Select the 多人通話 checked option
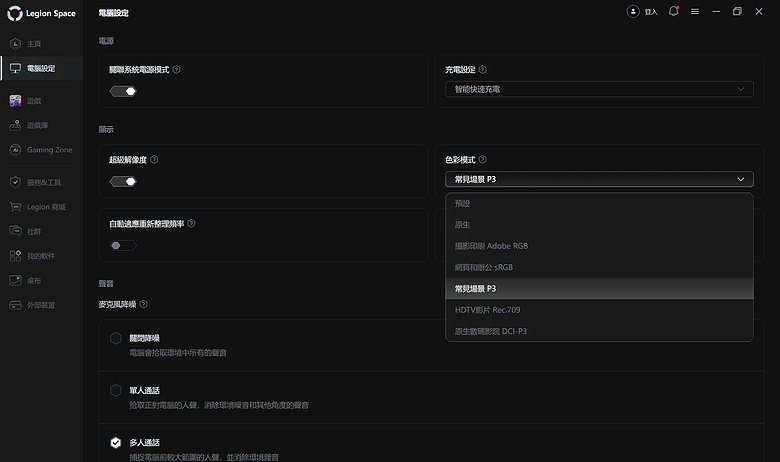The image size is (780, 462). pos(115,443)
